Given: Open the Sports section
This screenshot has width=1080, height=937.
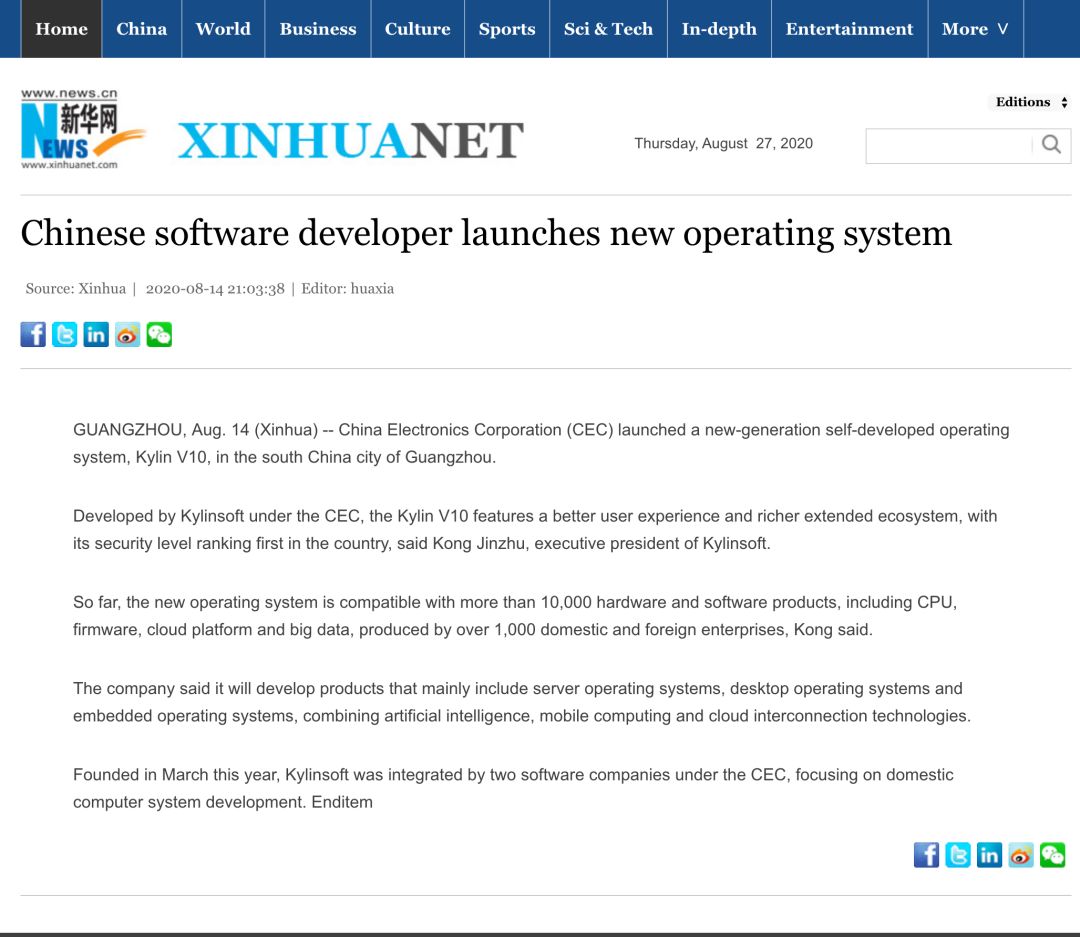Looking at the screenshot, I should click(x=507, y=29).
